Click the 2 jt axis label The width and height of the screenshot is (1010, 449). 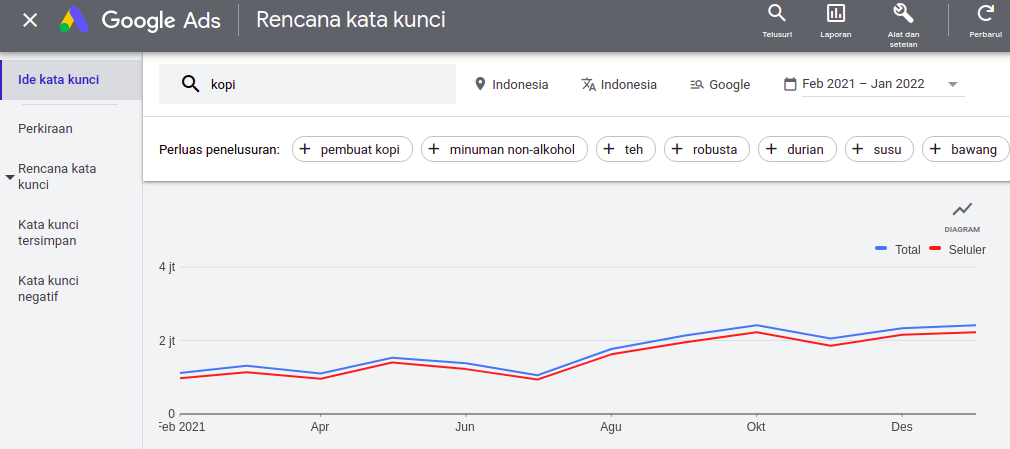167,341
